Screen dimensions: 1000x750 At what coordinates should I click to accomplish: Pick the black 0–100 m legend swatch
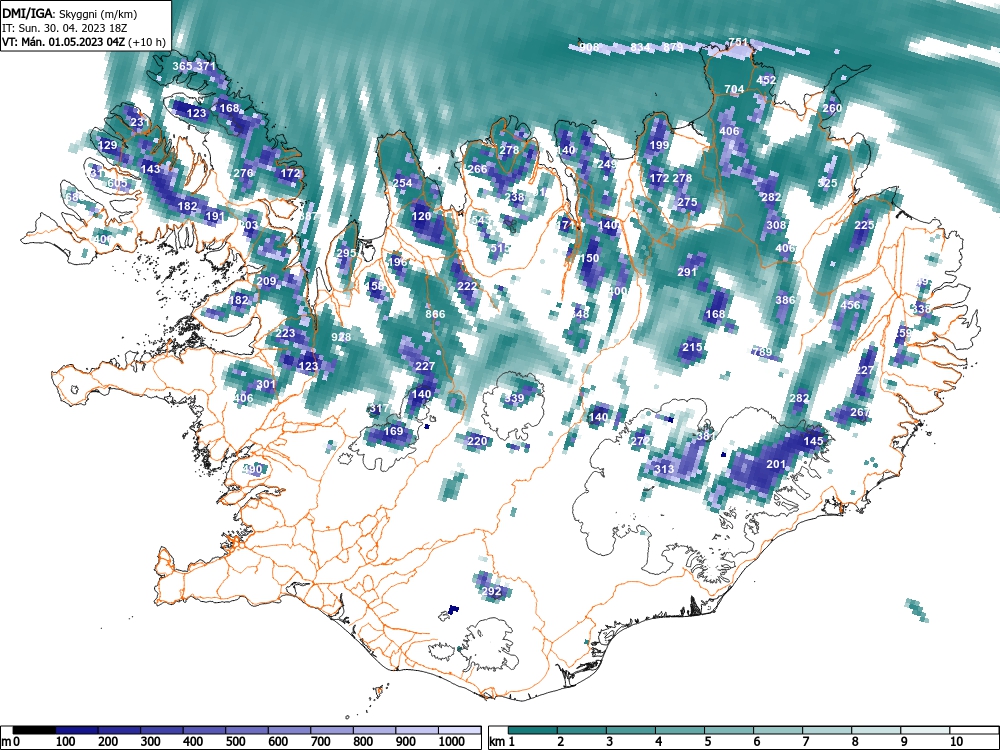click(34, 730)
